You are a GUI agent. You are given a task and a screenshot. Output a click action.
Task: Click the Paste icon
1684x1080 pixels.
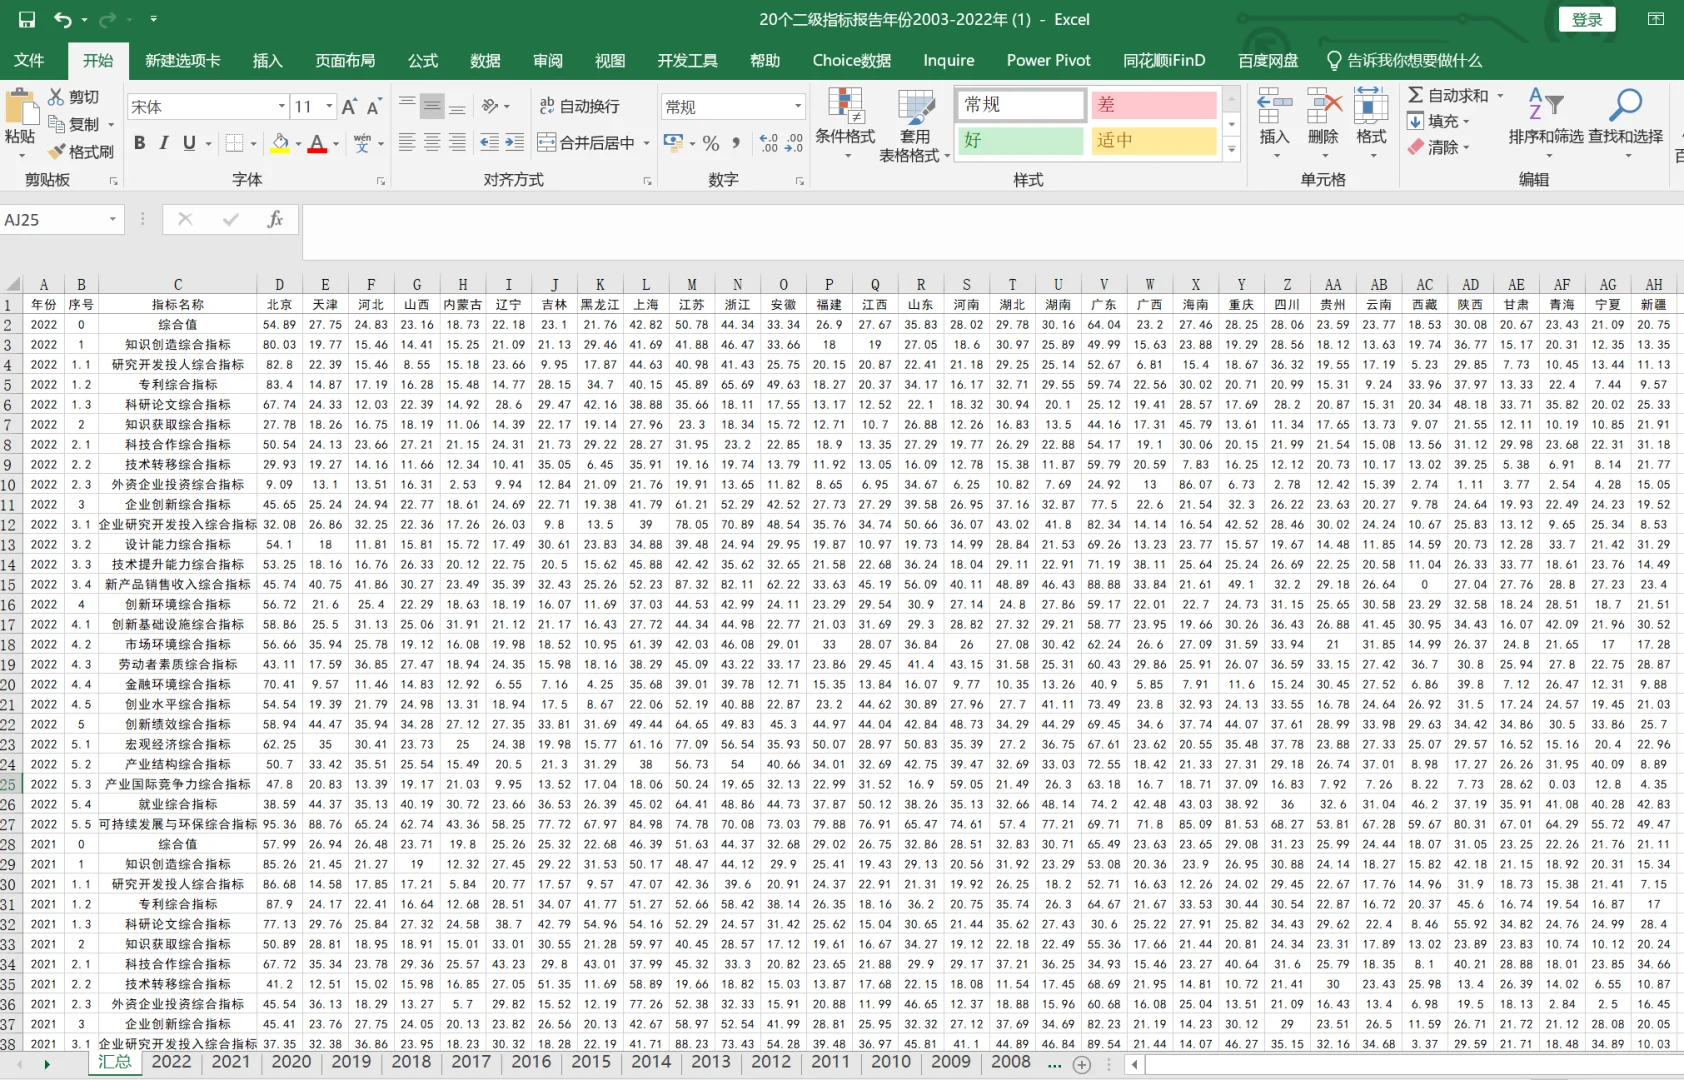[x=19, y=108]
